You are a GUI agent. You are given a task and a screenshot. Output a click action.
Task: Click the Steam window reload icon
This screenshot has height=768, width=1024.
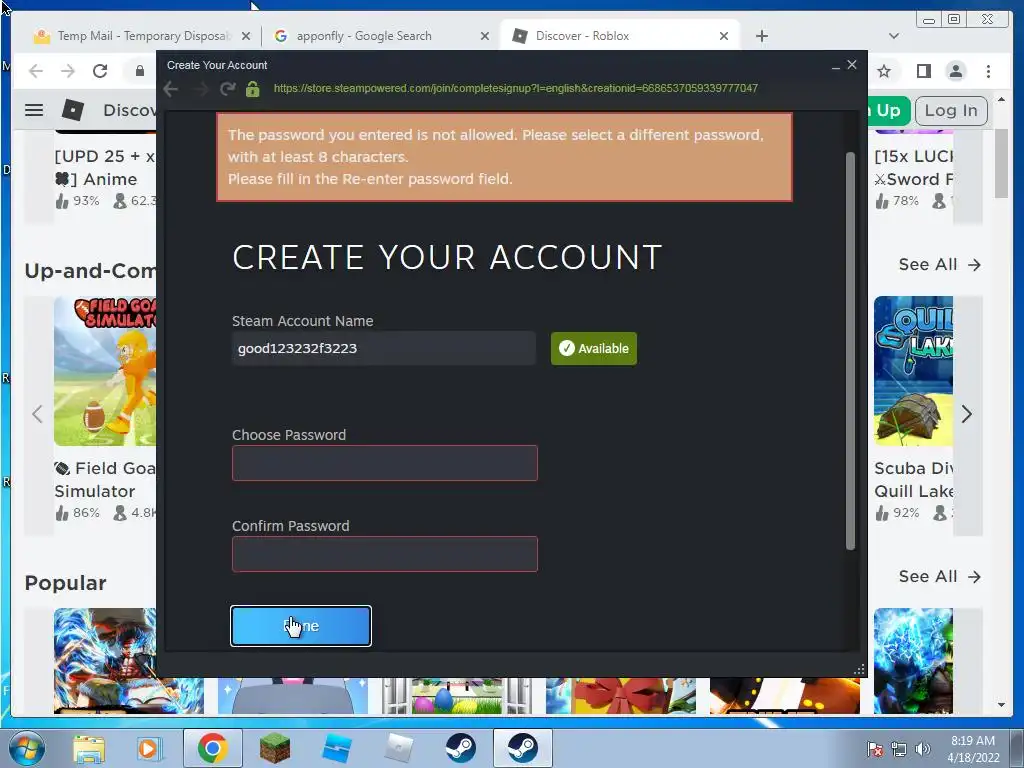coord(227,89)
